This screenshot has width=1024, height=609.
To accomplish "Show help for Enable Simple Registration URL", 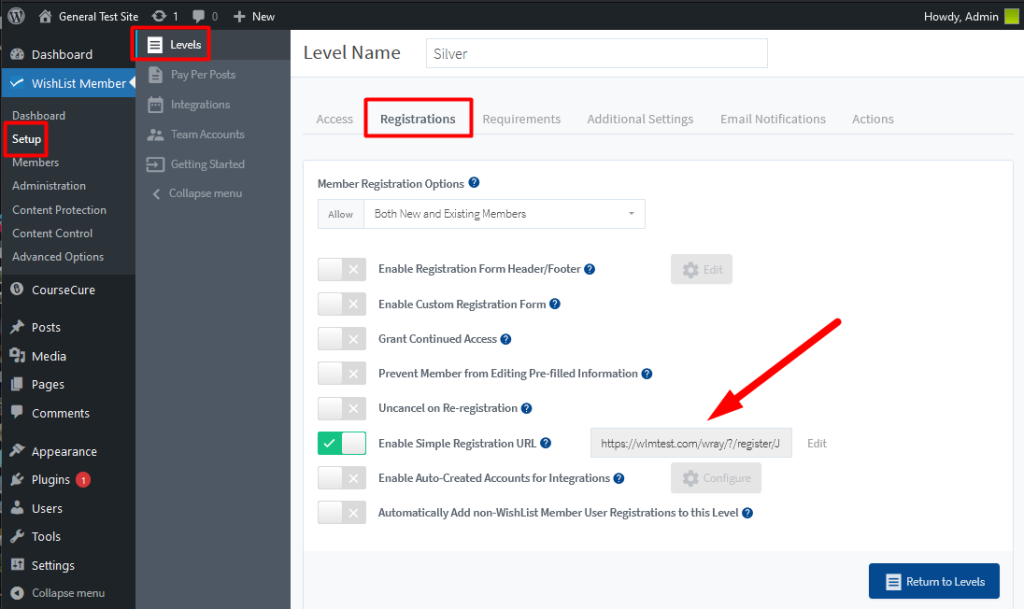I will 545,443.
